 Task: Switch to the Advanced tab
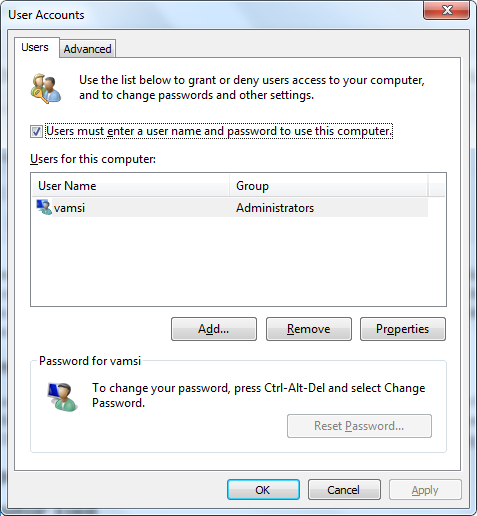87,49
